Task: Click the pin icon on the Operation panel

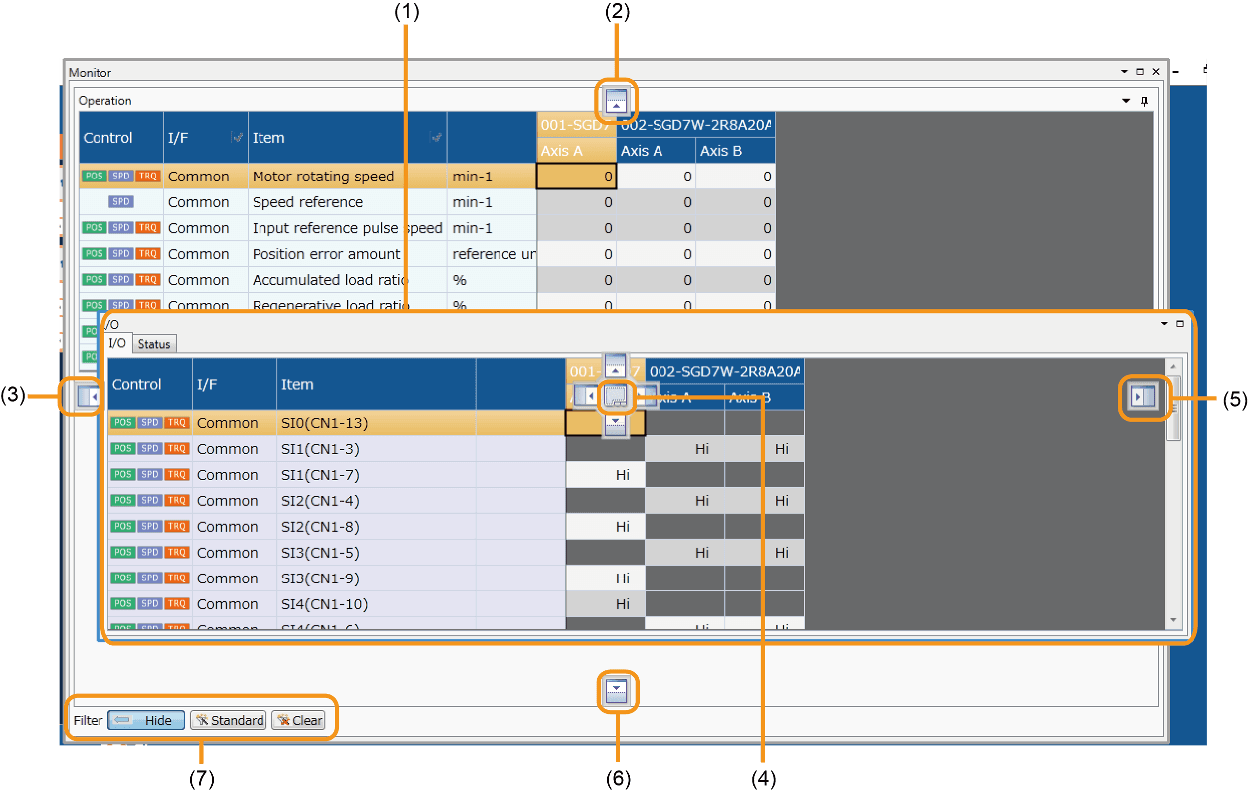Action: click(x=1145, y=101)
